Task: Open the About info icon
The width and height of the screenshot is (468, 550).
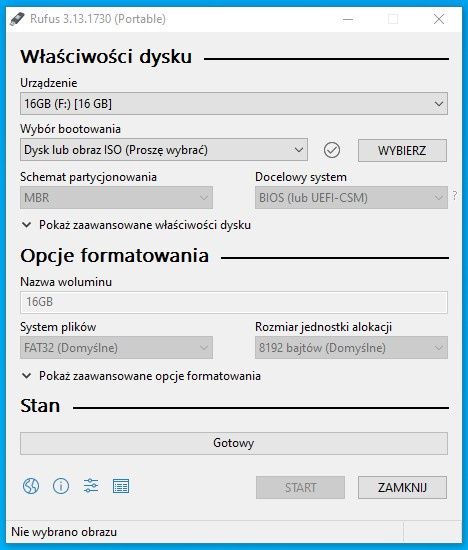Action: (x=61, y=486)
